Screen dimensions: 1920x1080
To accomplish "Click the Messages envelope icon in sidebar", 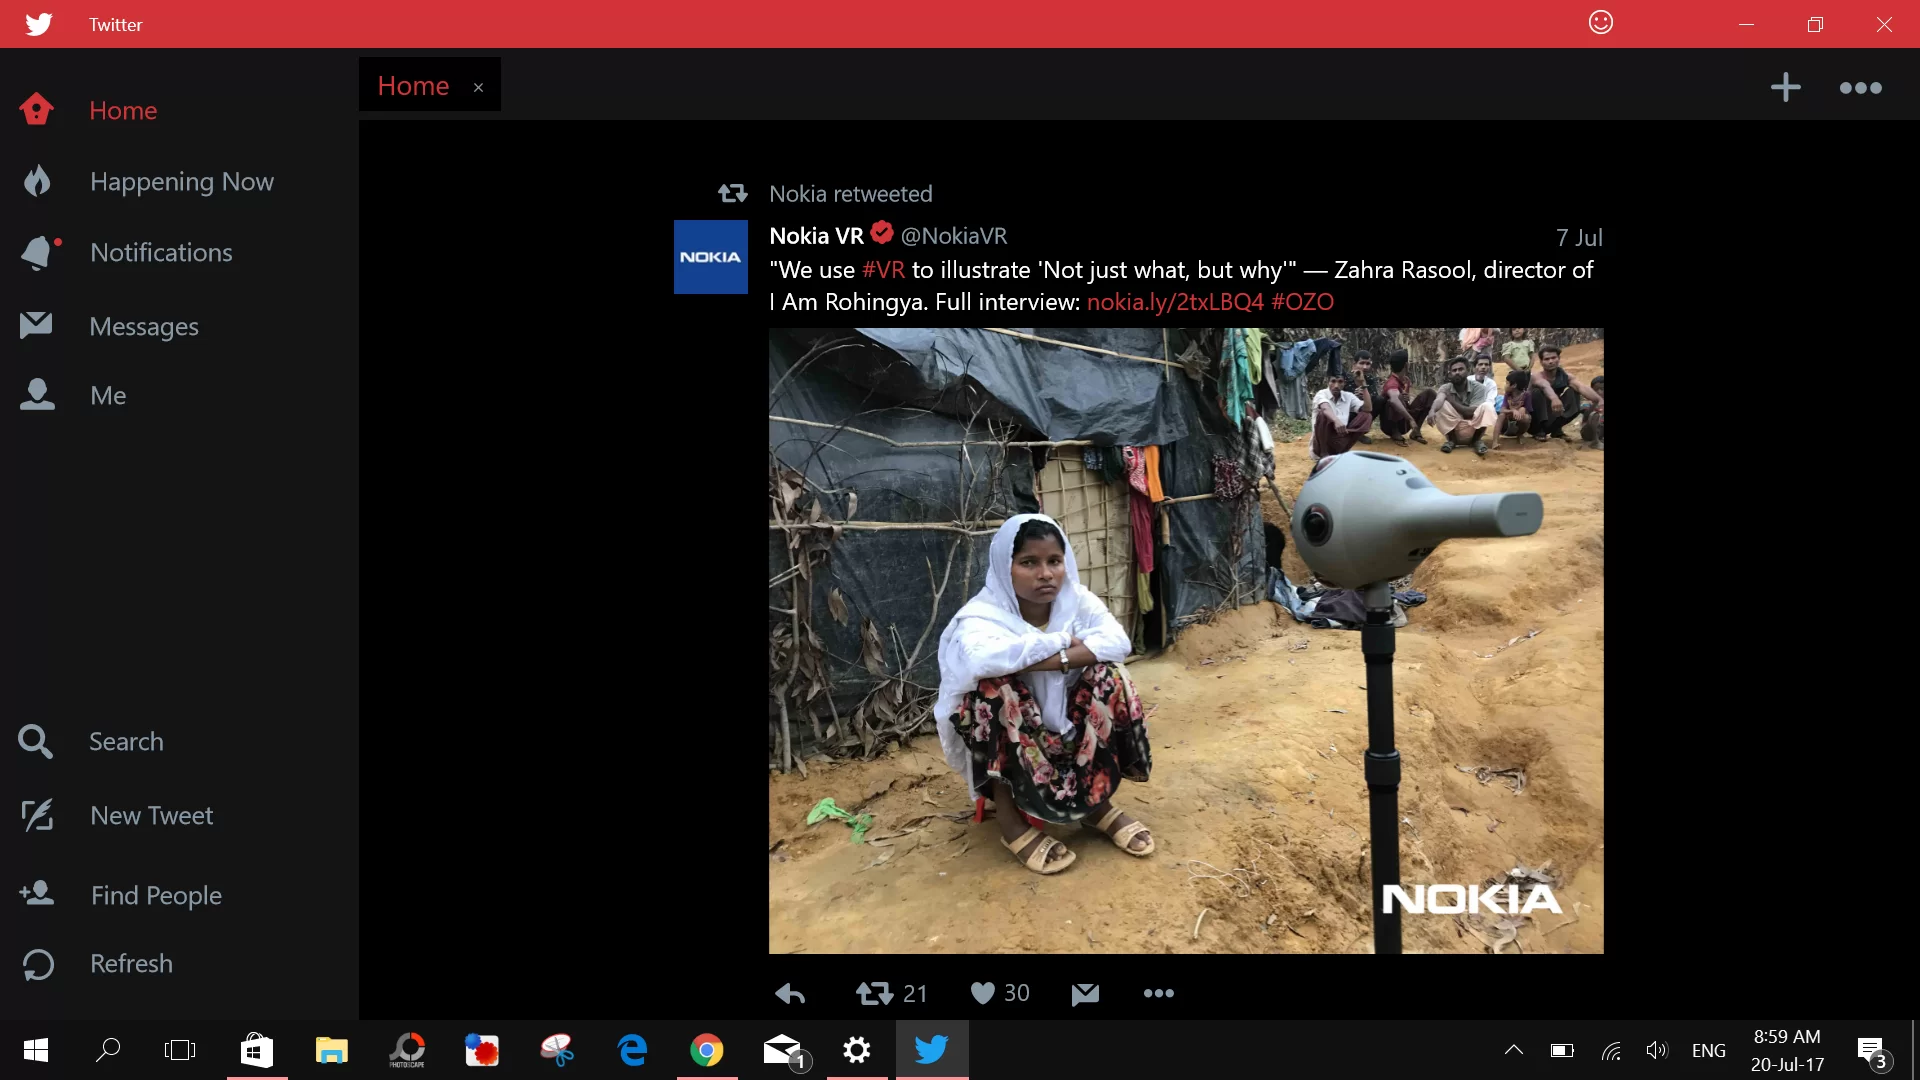I will pos(36,324).
